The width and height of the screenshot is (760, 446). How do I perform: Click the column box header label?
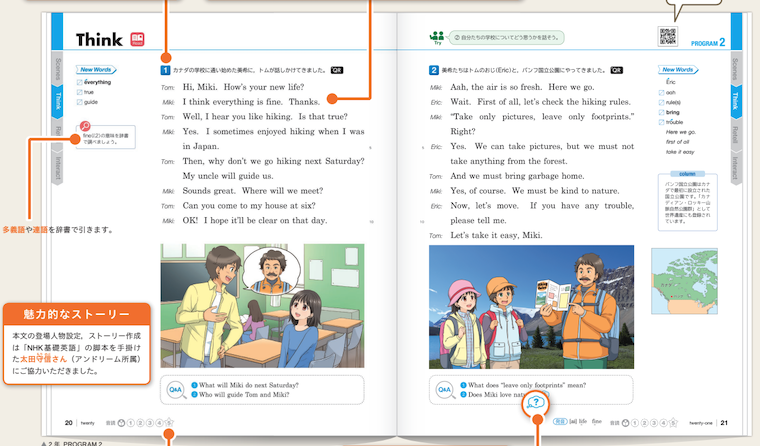(687, 174)
